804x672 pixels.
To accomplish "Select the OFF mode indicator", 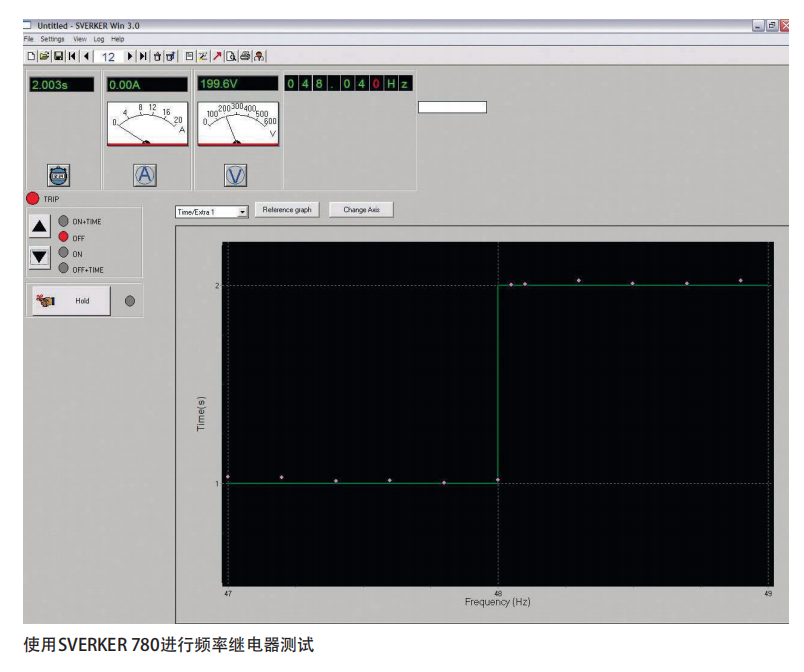I will [x=64, y=237].
